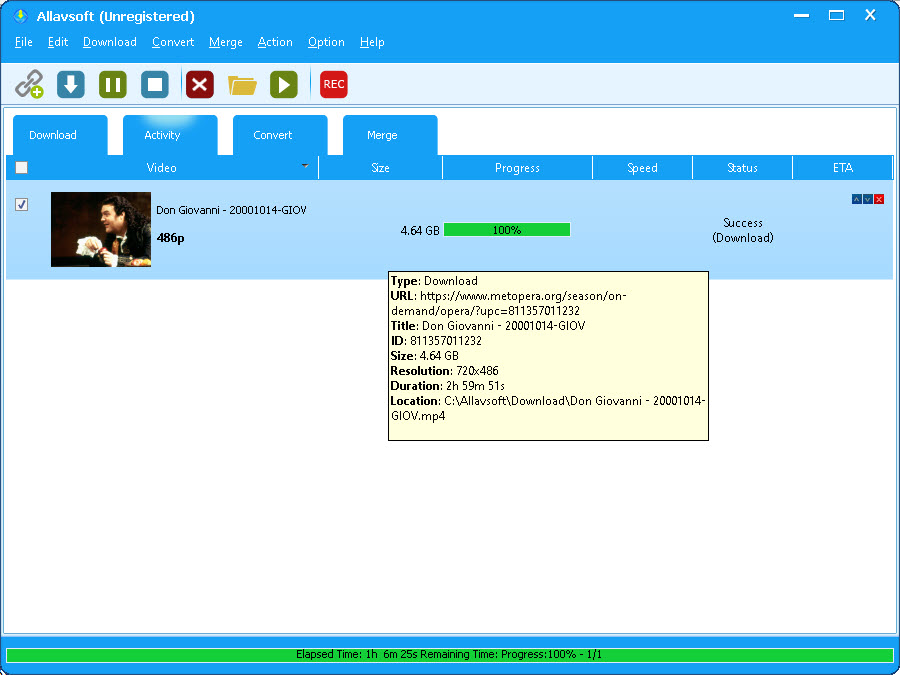
Task: Play video with green play icon
Action: (284, 84)
